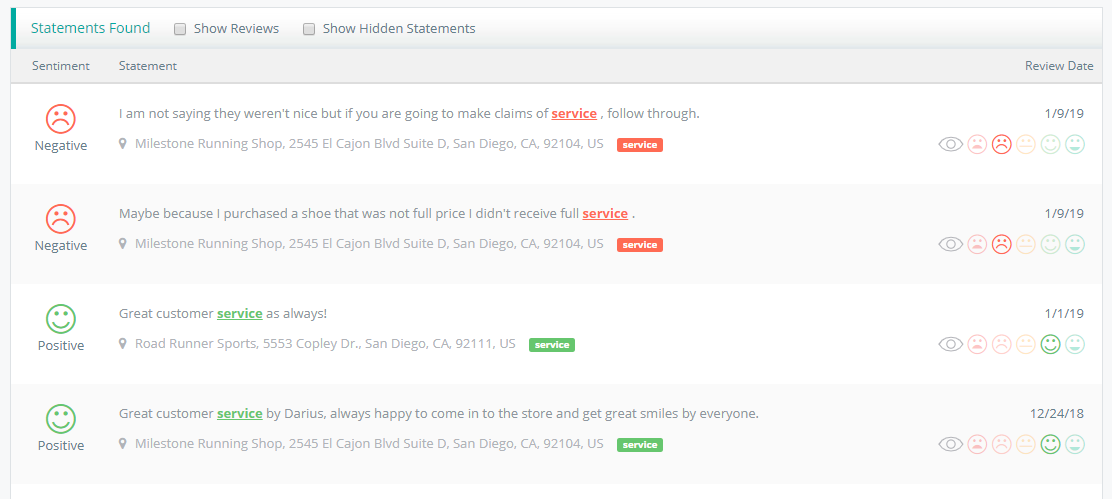
Task: Set negative face on 'as always!' row
Action: pos(1001,344)
